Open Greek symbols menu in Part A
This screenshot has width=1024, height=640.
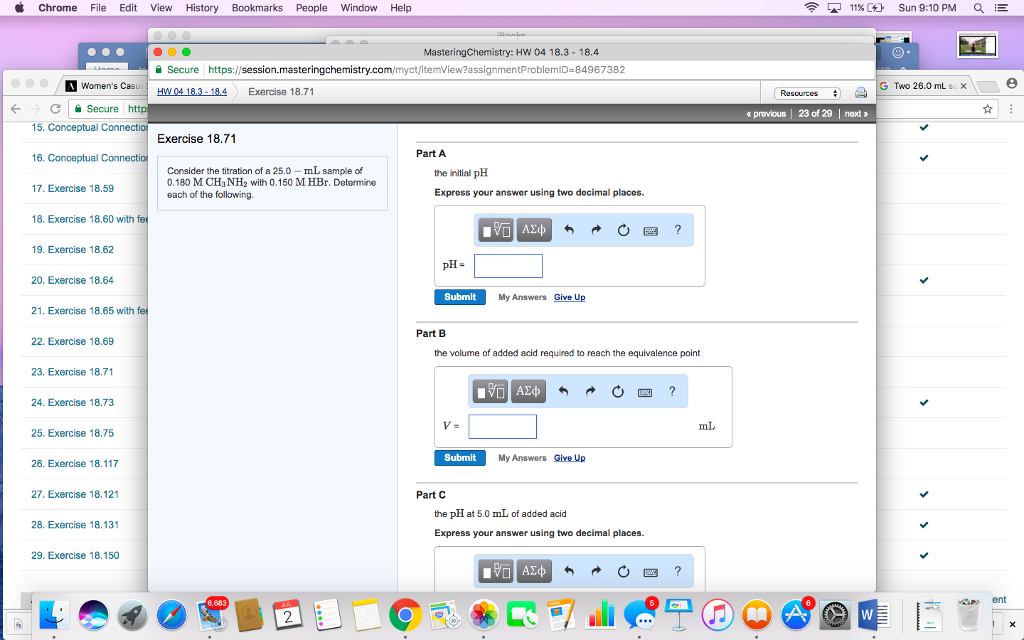[x=534, y=230]
